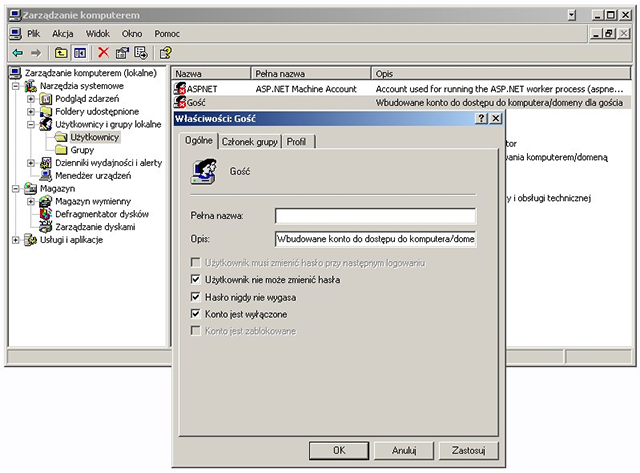
Task: Click the 'Pełna nazwa' text field
Action: click(375, 215)
